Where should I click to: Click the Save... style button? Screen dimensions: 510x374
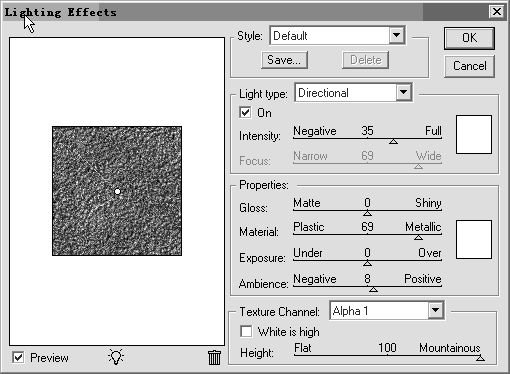[284, 60]
